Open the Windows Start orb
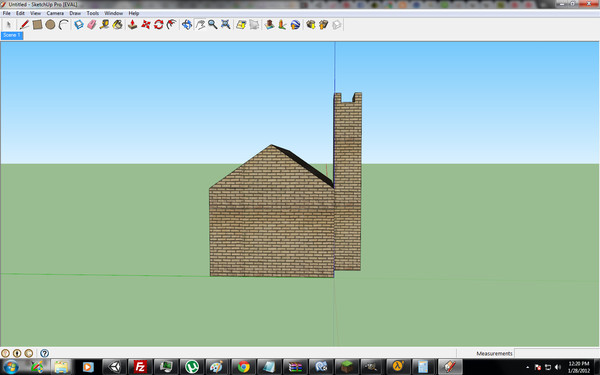Screen dimensions: 600x375 10,367
